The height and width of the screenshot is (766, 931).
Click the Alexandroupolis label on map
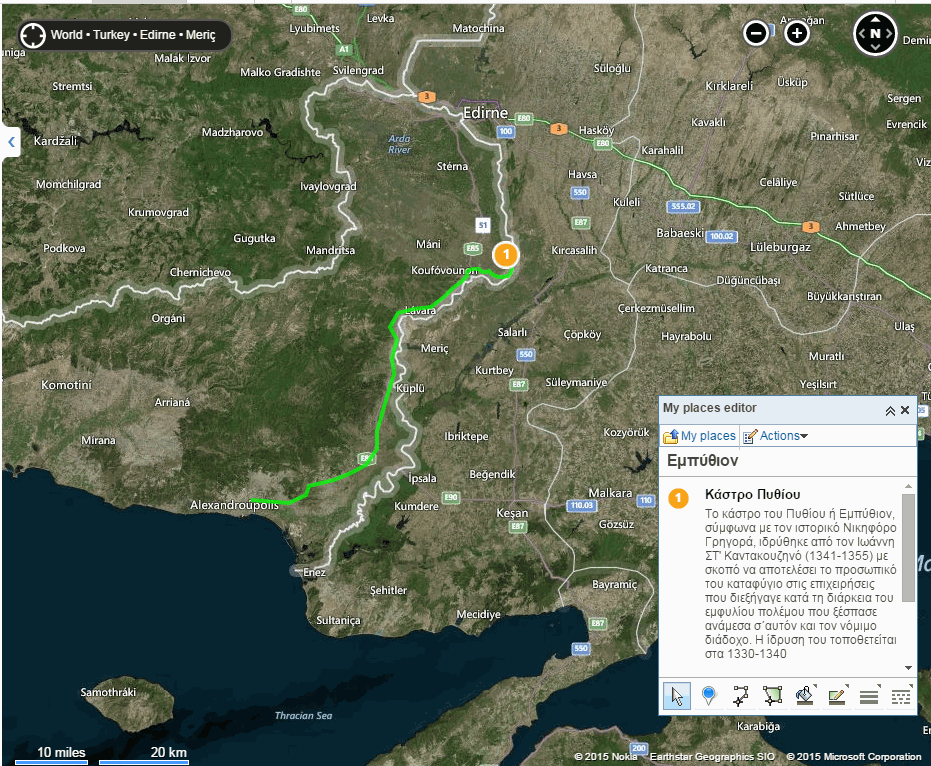[x=234, y=505]
